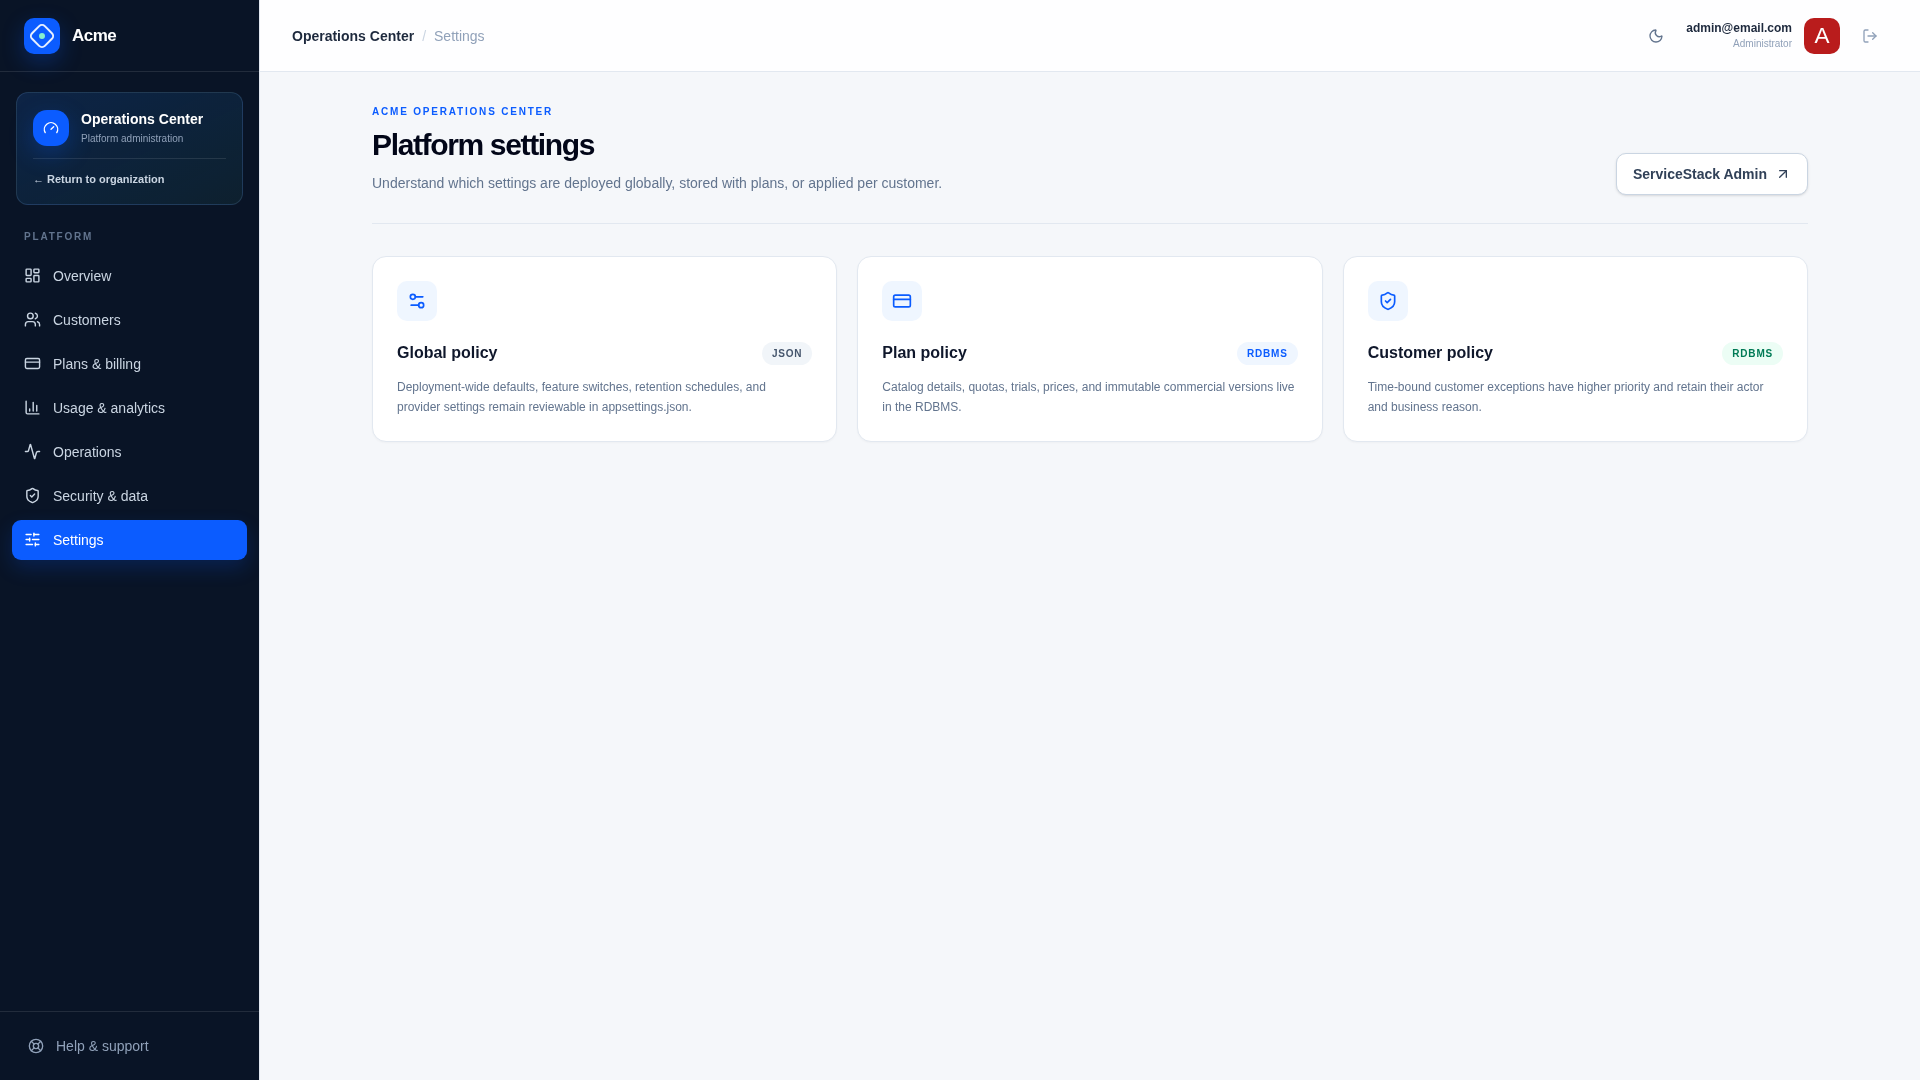
Task: Click the Acme brand name text
Action: (94, 36)
